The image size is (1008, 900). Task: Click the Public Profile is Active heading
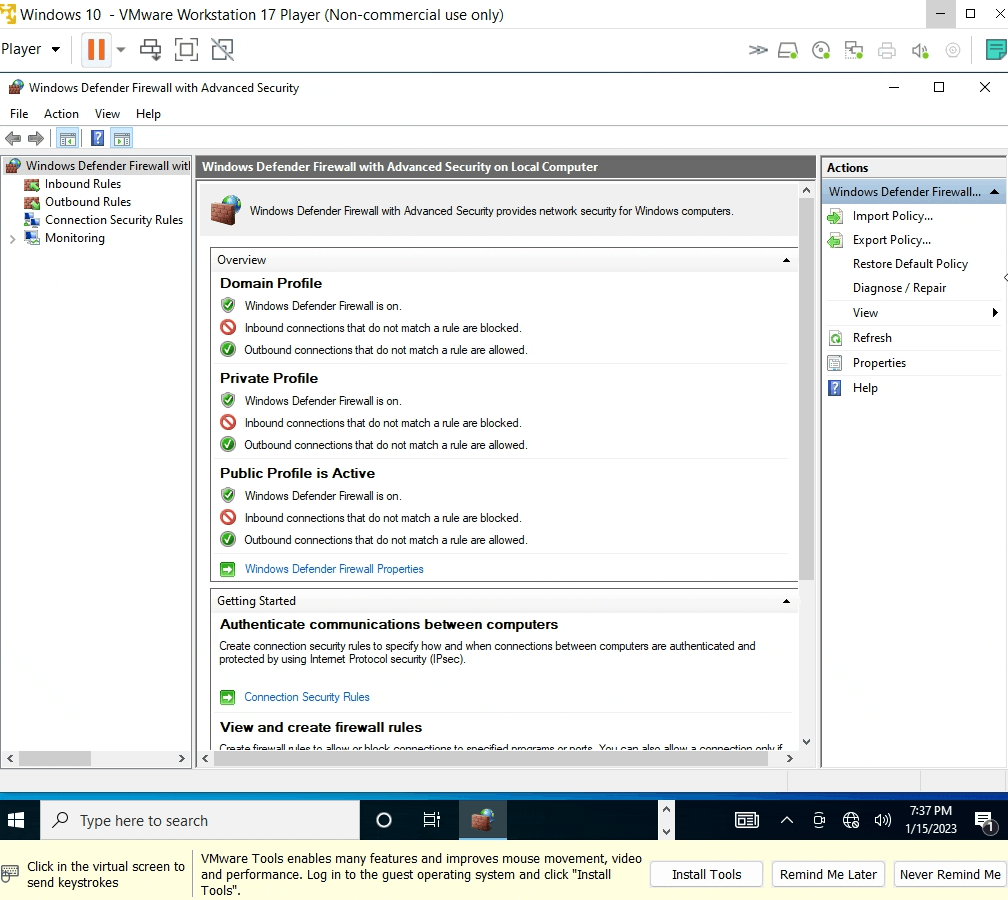click(297, 473)
